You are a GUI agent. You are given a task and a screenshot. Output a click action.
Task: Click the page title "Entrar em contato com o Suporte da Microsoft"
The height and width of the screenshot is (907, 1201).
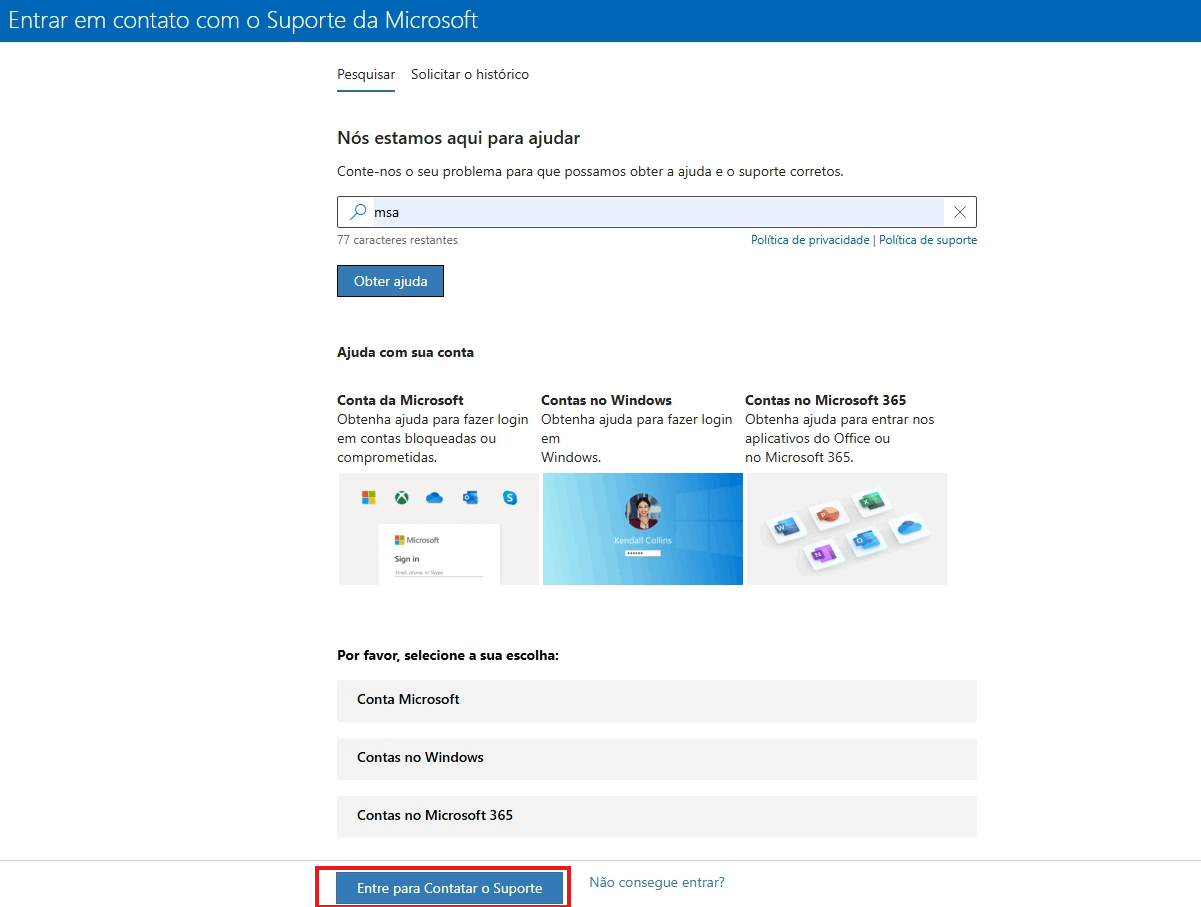point(243,20)
